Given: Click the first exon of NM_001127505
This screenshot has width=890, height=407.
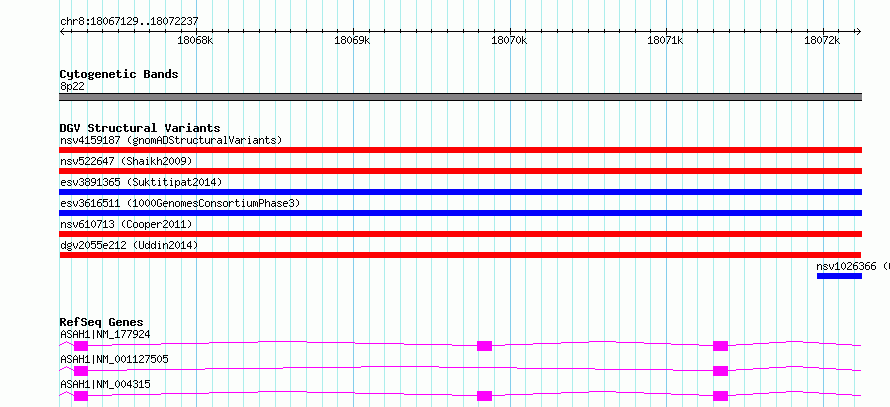Looking at the screenshot, I should tap(81, 371).
